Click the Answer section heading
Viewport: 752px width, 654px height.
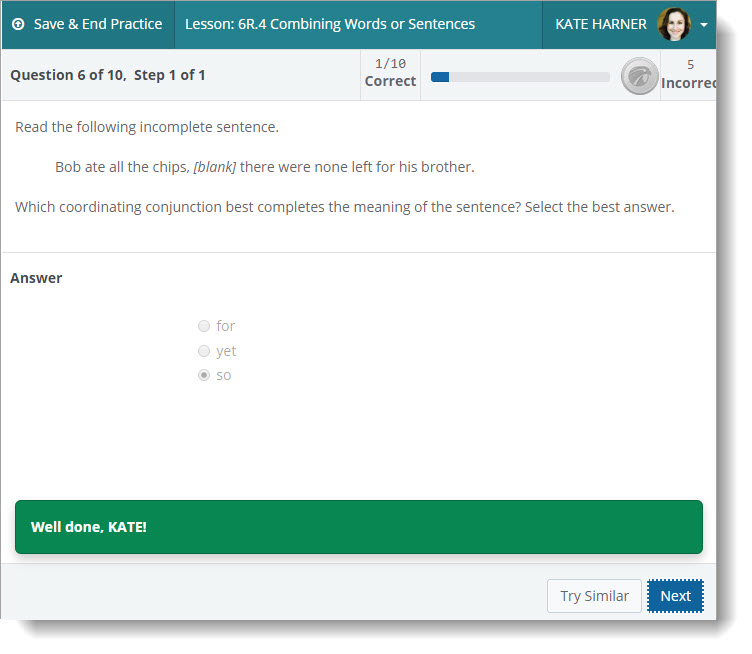pos(36,278)
